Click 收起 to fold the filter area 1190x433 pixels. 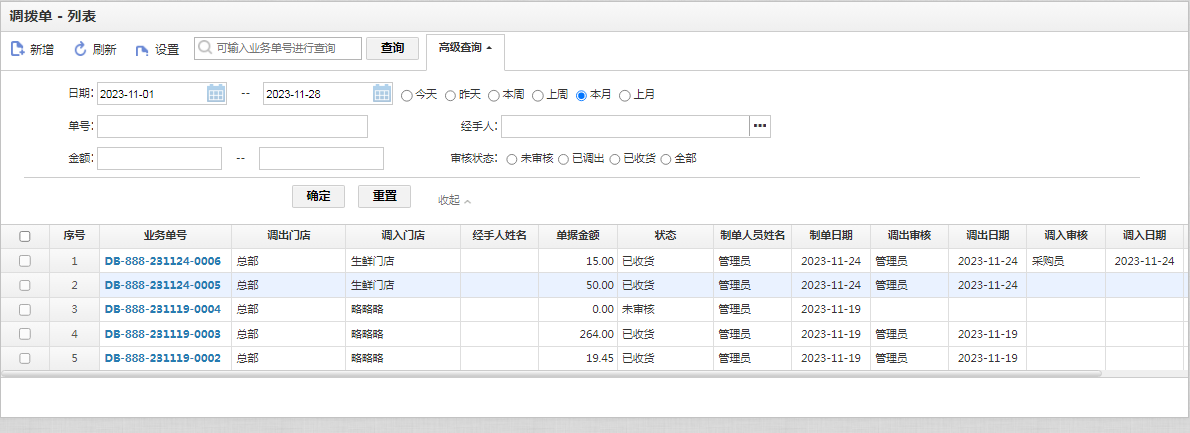pyautogui.click(x=455, y=200)
